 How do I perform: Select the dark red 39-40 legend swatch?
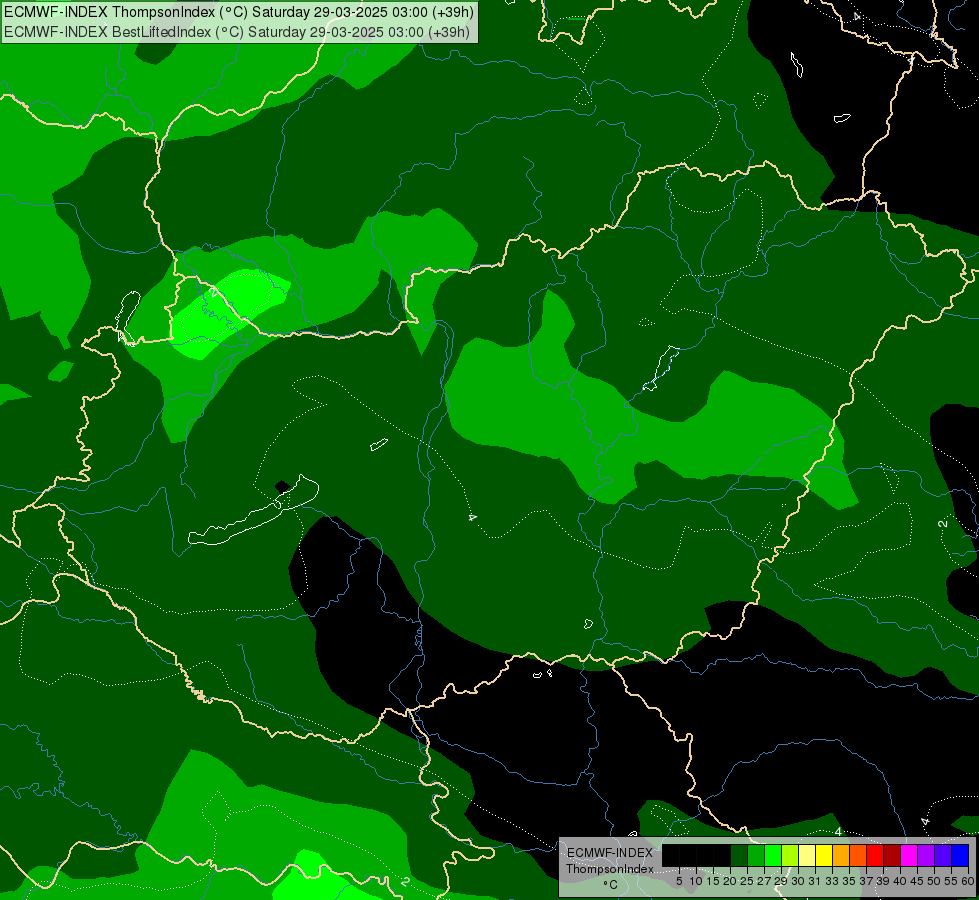tap(892, 855)
